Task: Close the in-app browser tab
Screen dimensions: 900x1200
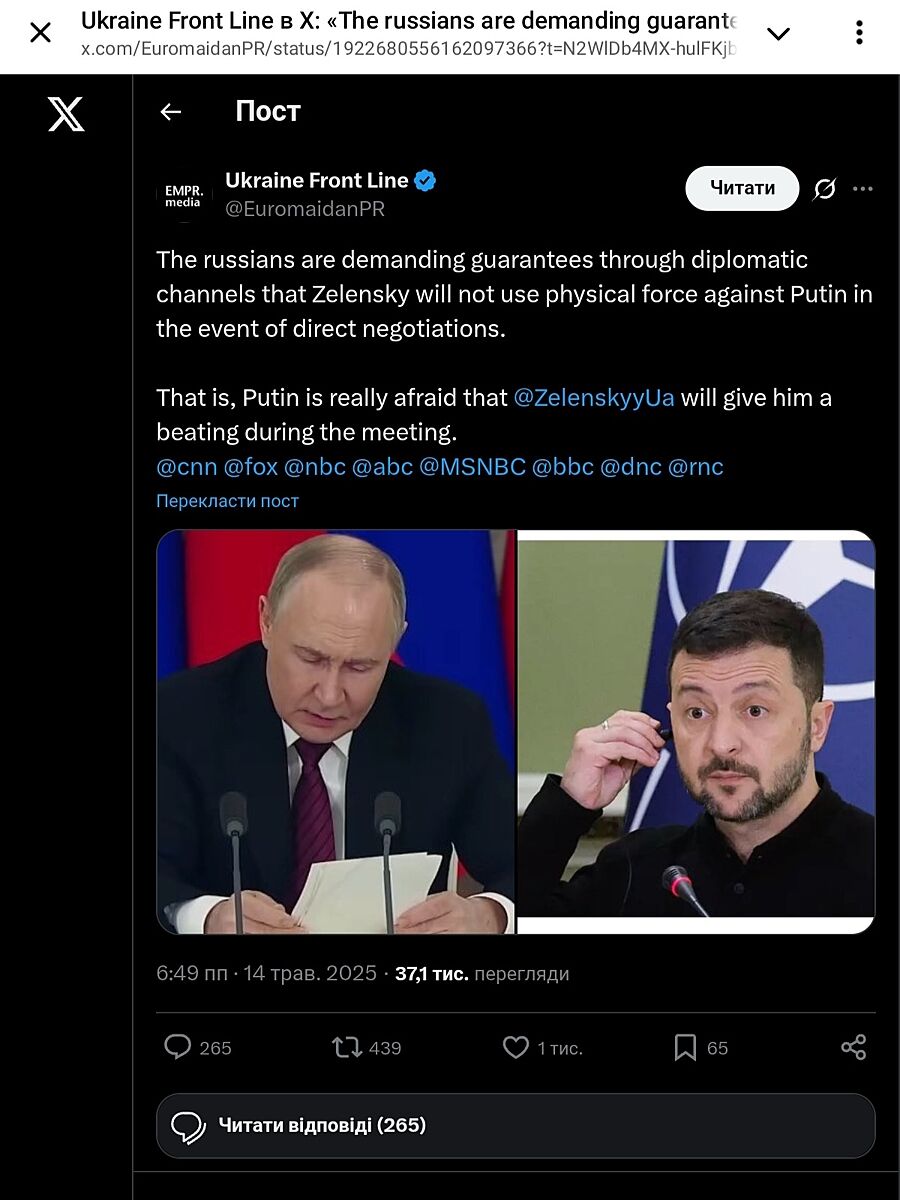Action: point(40,33)
